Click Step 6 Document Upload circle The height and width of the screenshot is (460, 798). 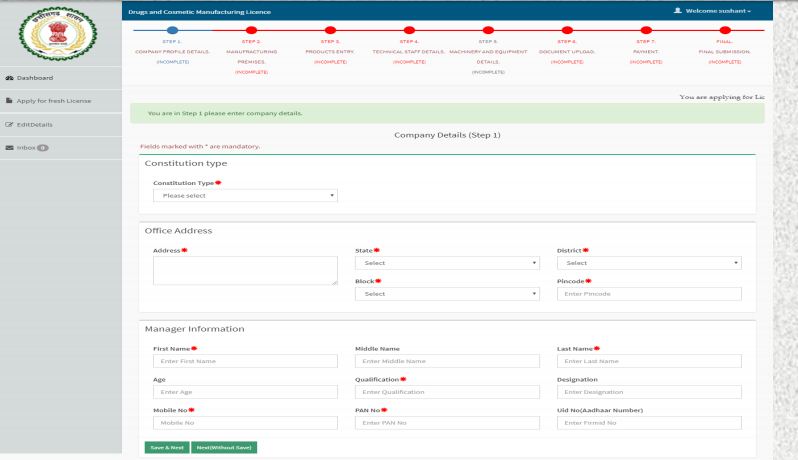pos(568,30)
